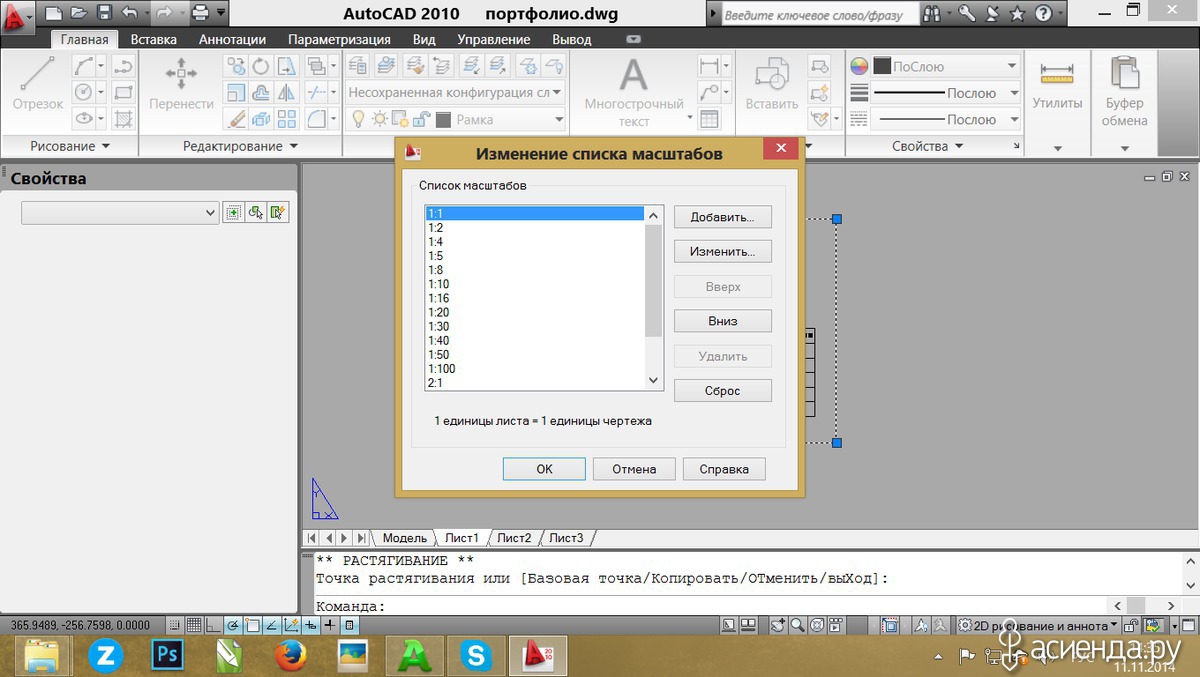The height and width of the screenshot is (677, 1200).
Task: Click the Утилиты measure icon
Action: [1057, 84]
